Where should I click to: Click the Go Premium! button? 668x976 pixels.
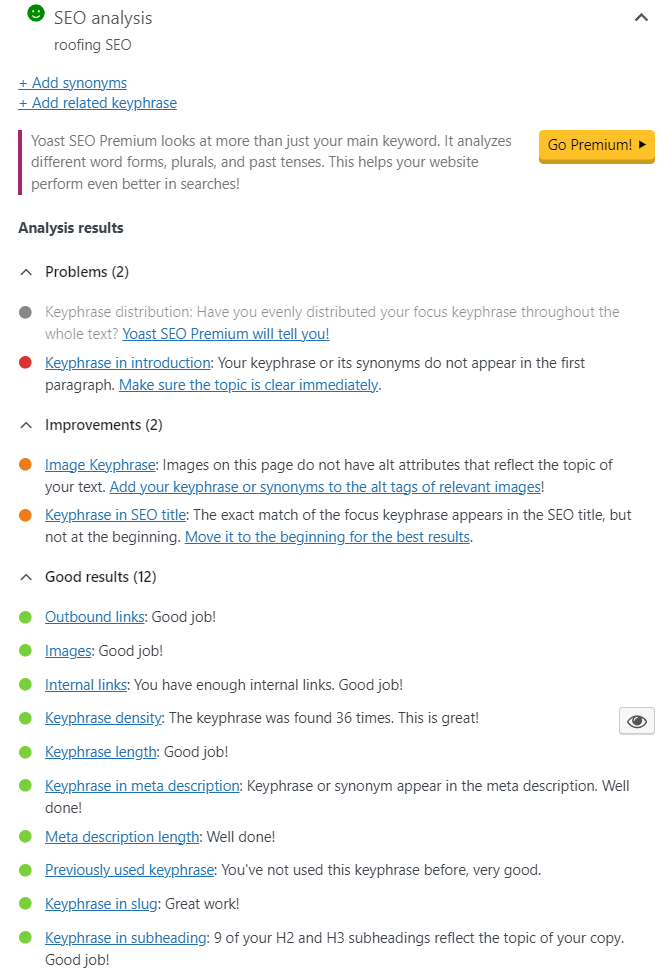click(x=596, y=146)
